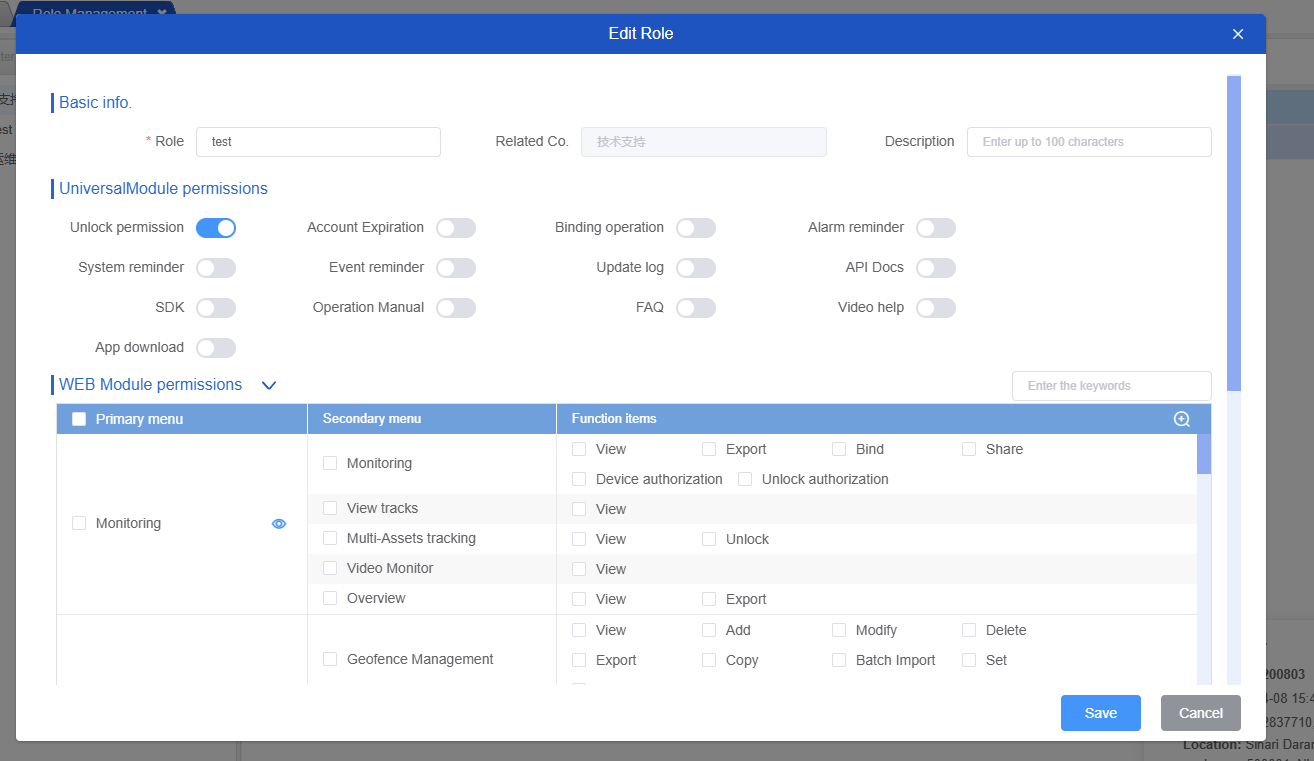The width and height of the screenshot is (1314, 761).
Task: Turn off the Unlock permission switch
Action: click(216, 228)
